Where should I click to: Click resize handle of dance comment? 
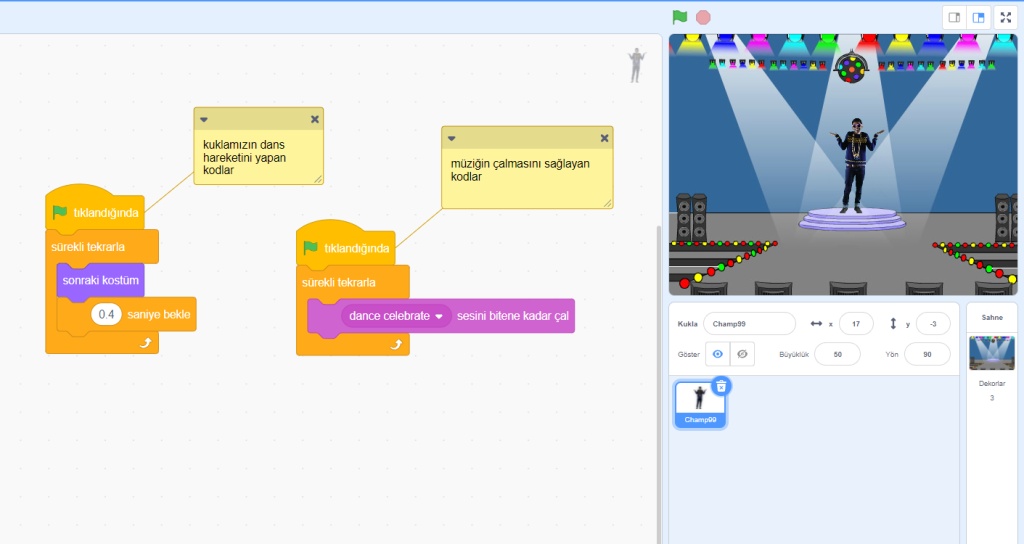coord(318,179)
